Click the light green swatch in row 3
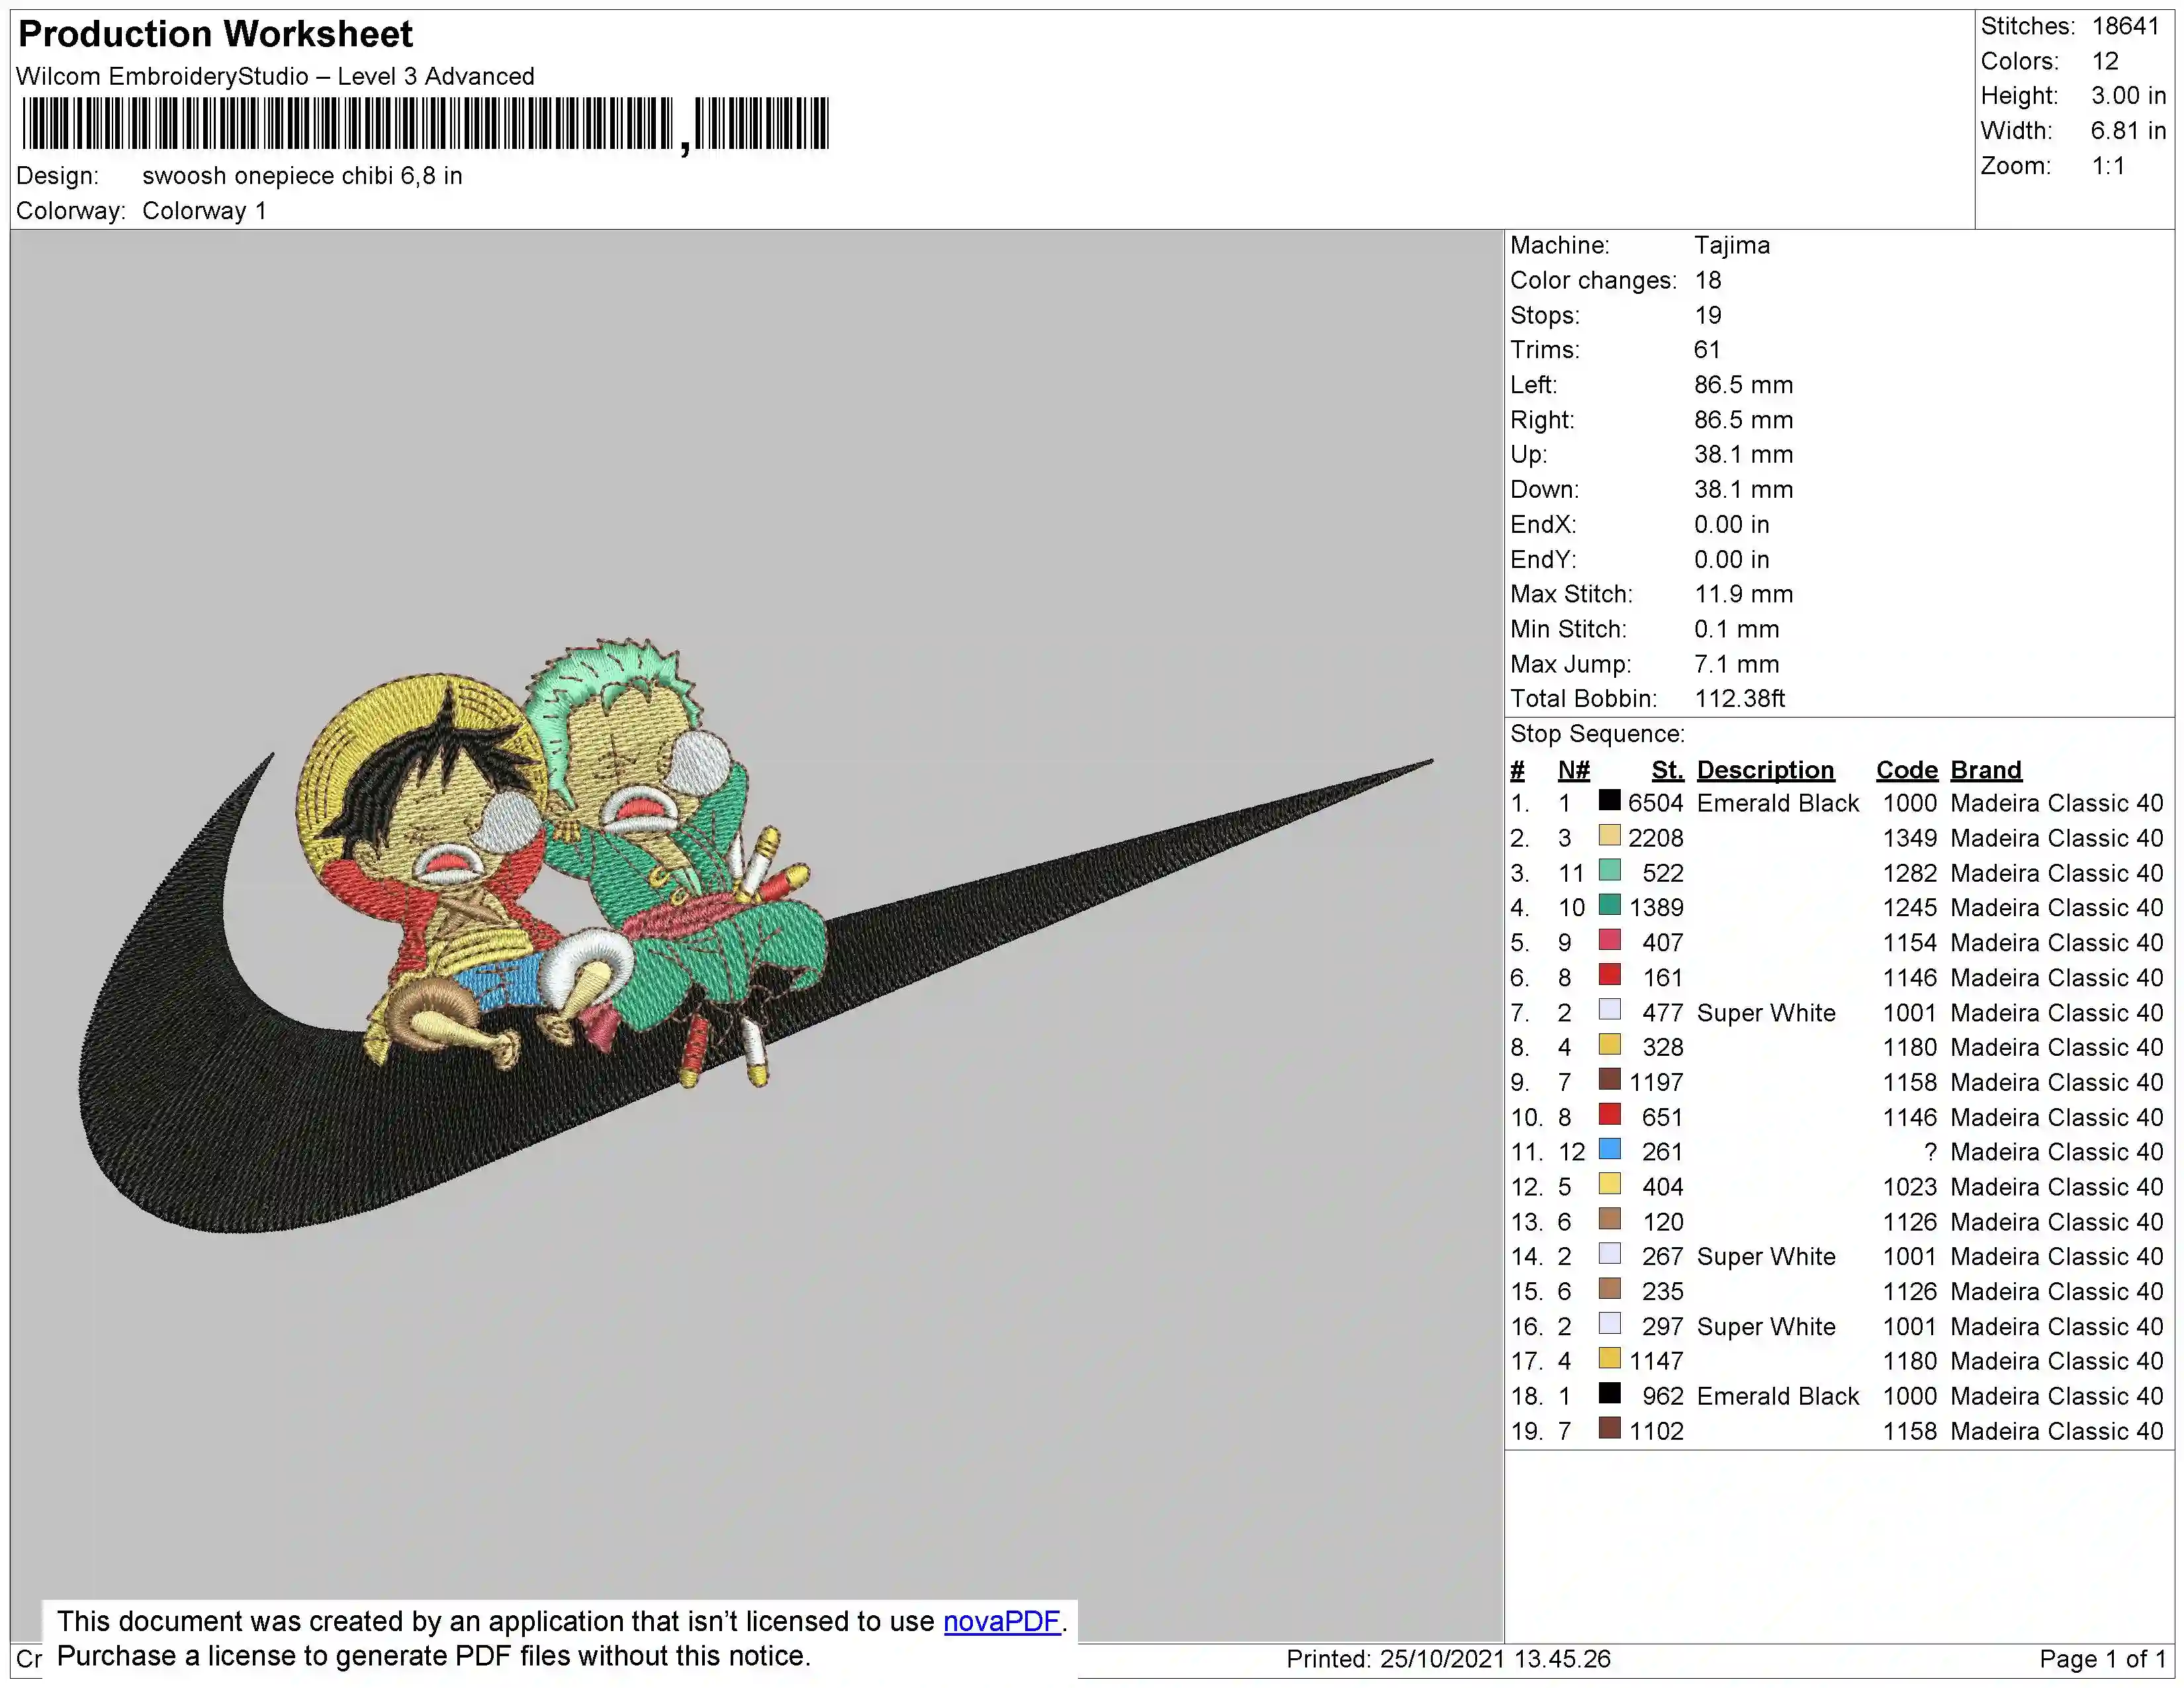The image size is (2184, 1688). pyautogui.click(x=1609, y=870)
